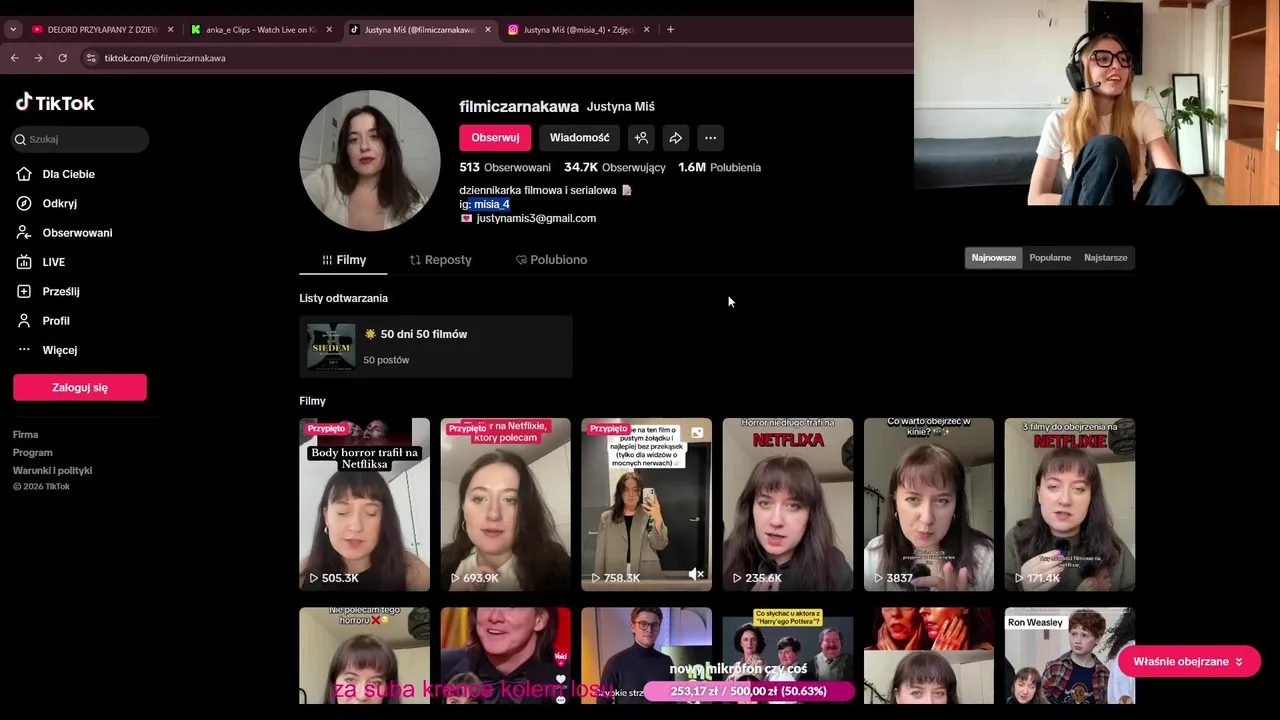Image resolution: width=1280 pixels, height=720 pixels.
Task: Open the Program footer link
Action: pyautogui.click(x=32, y=452)
